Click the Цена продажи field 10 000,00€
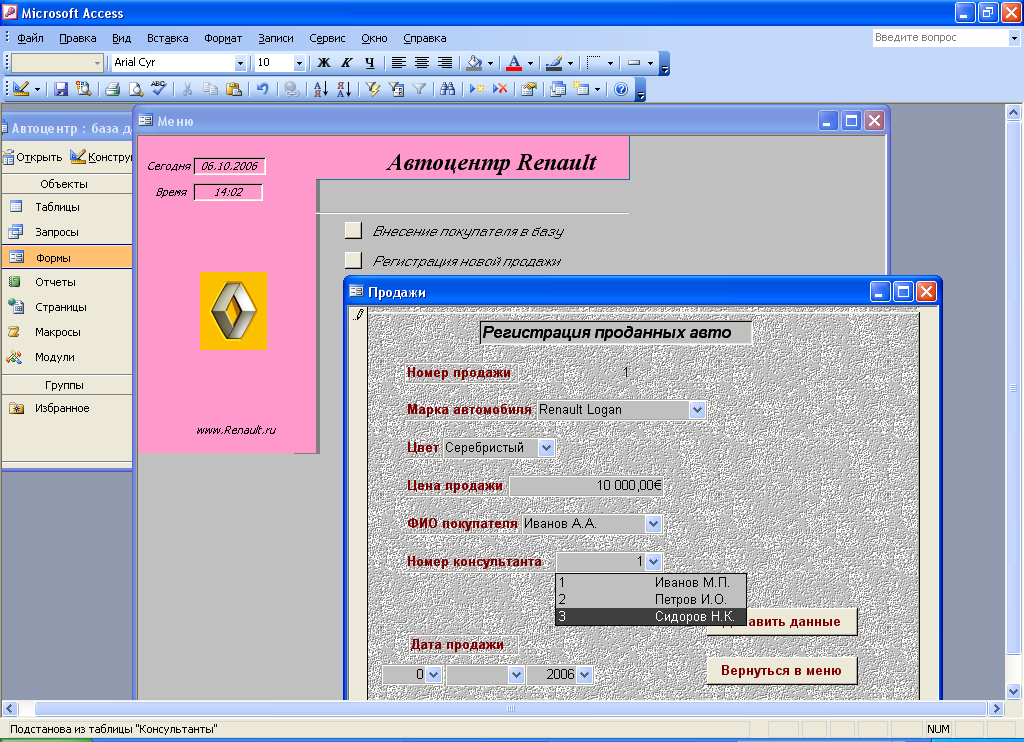 coord(586,485)
